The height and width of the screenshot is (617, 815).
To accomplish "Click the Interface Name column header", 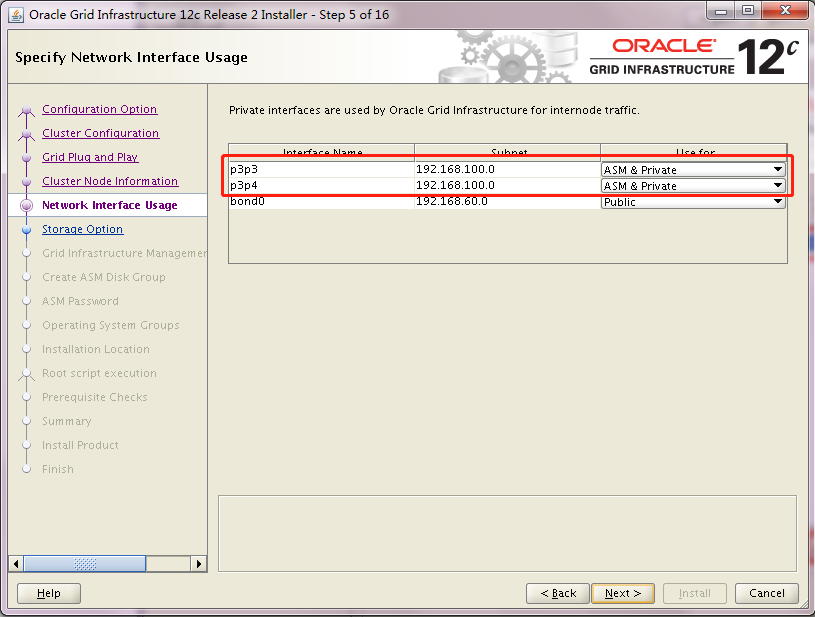I will coord(322,152).
